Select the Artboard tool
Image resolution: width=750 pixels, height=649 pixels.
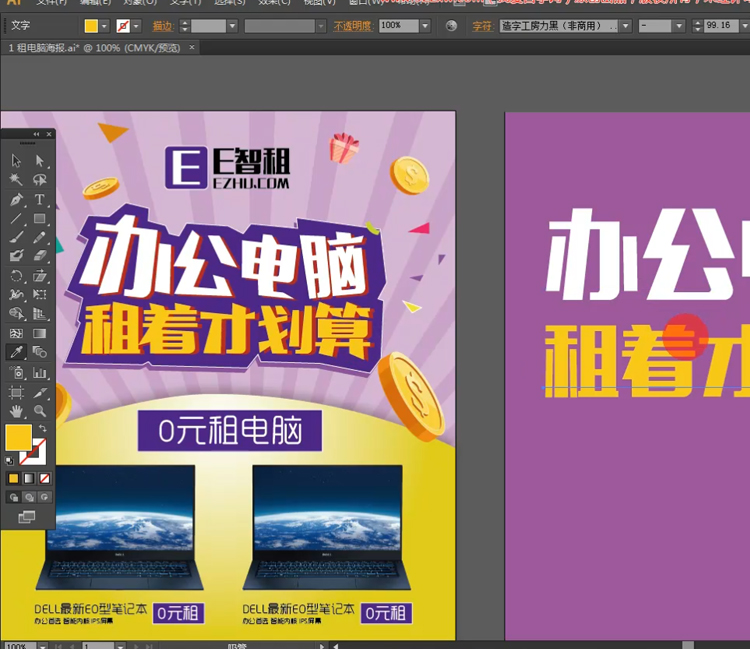(16, 393)
